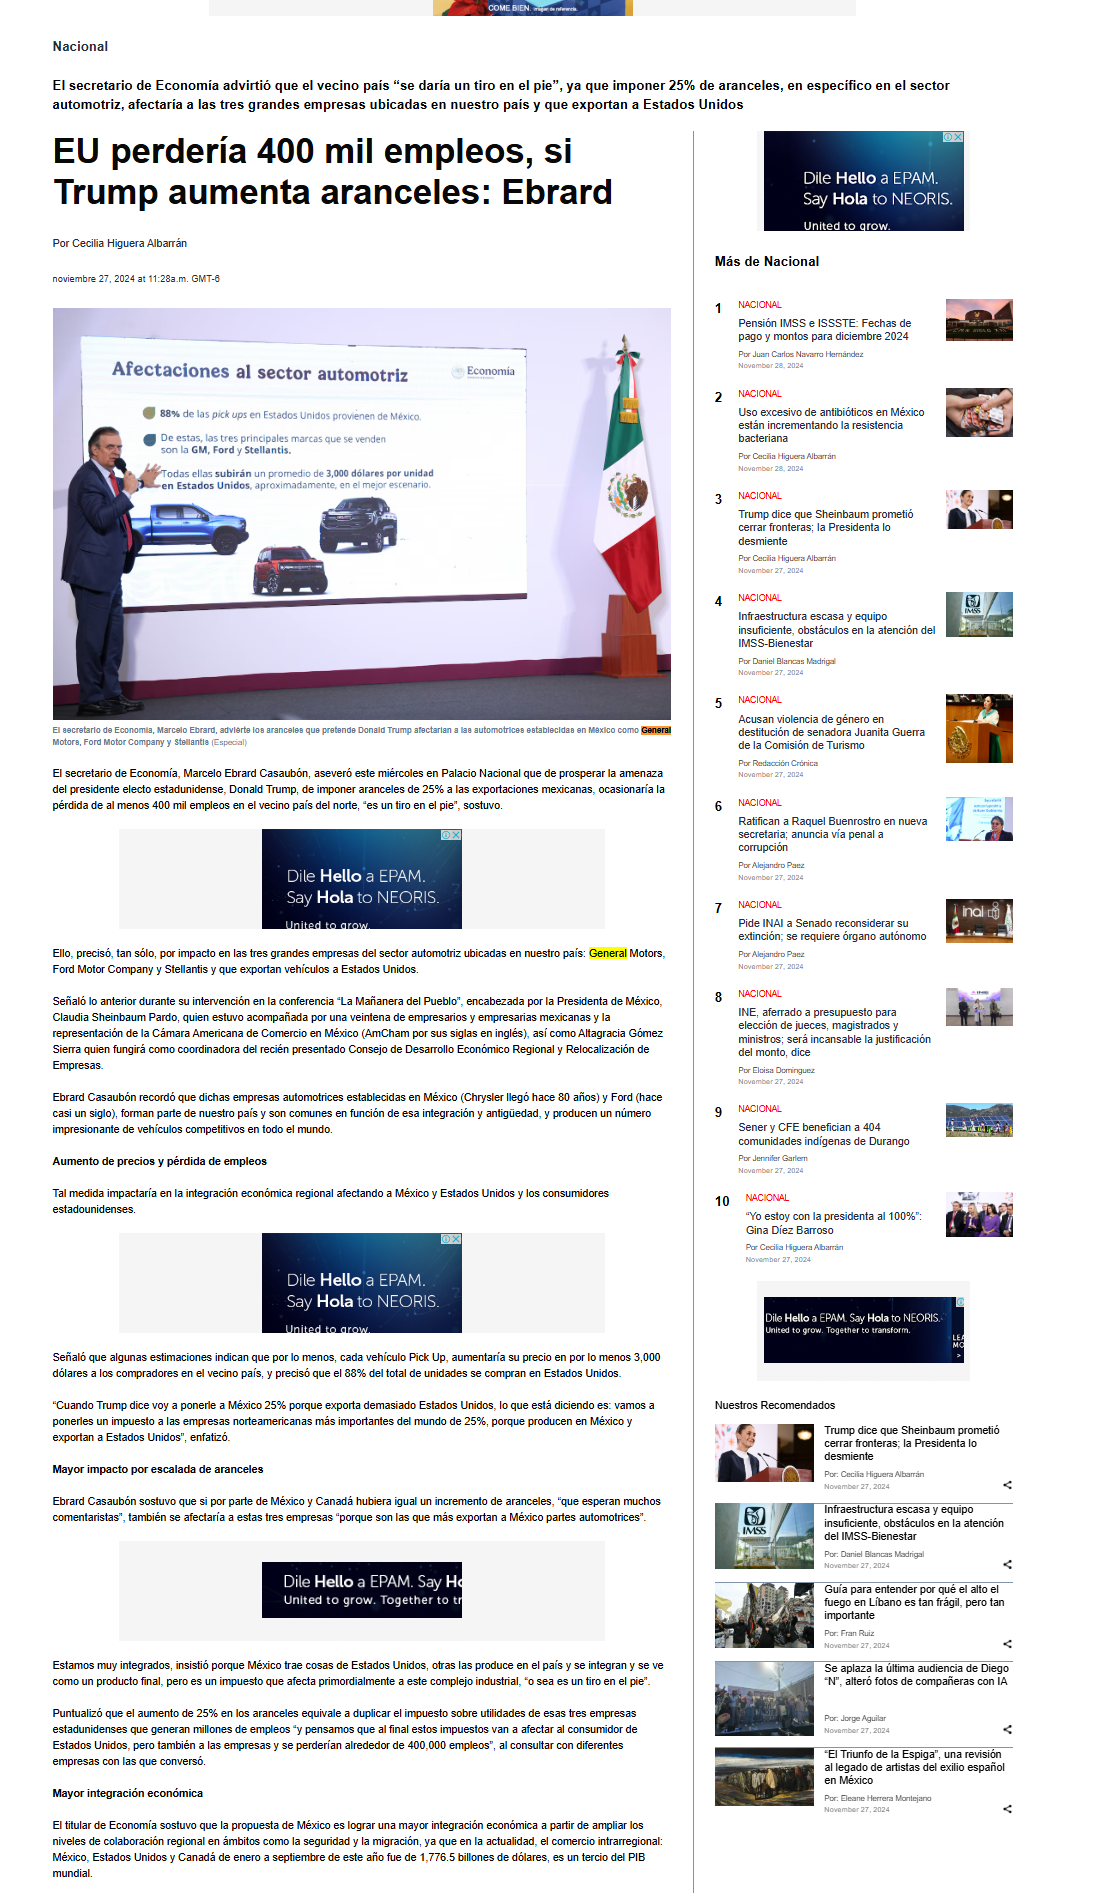Click the Sener y CFE thumbnail

(979, 1120)
